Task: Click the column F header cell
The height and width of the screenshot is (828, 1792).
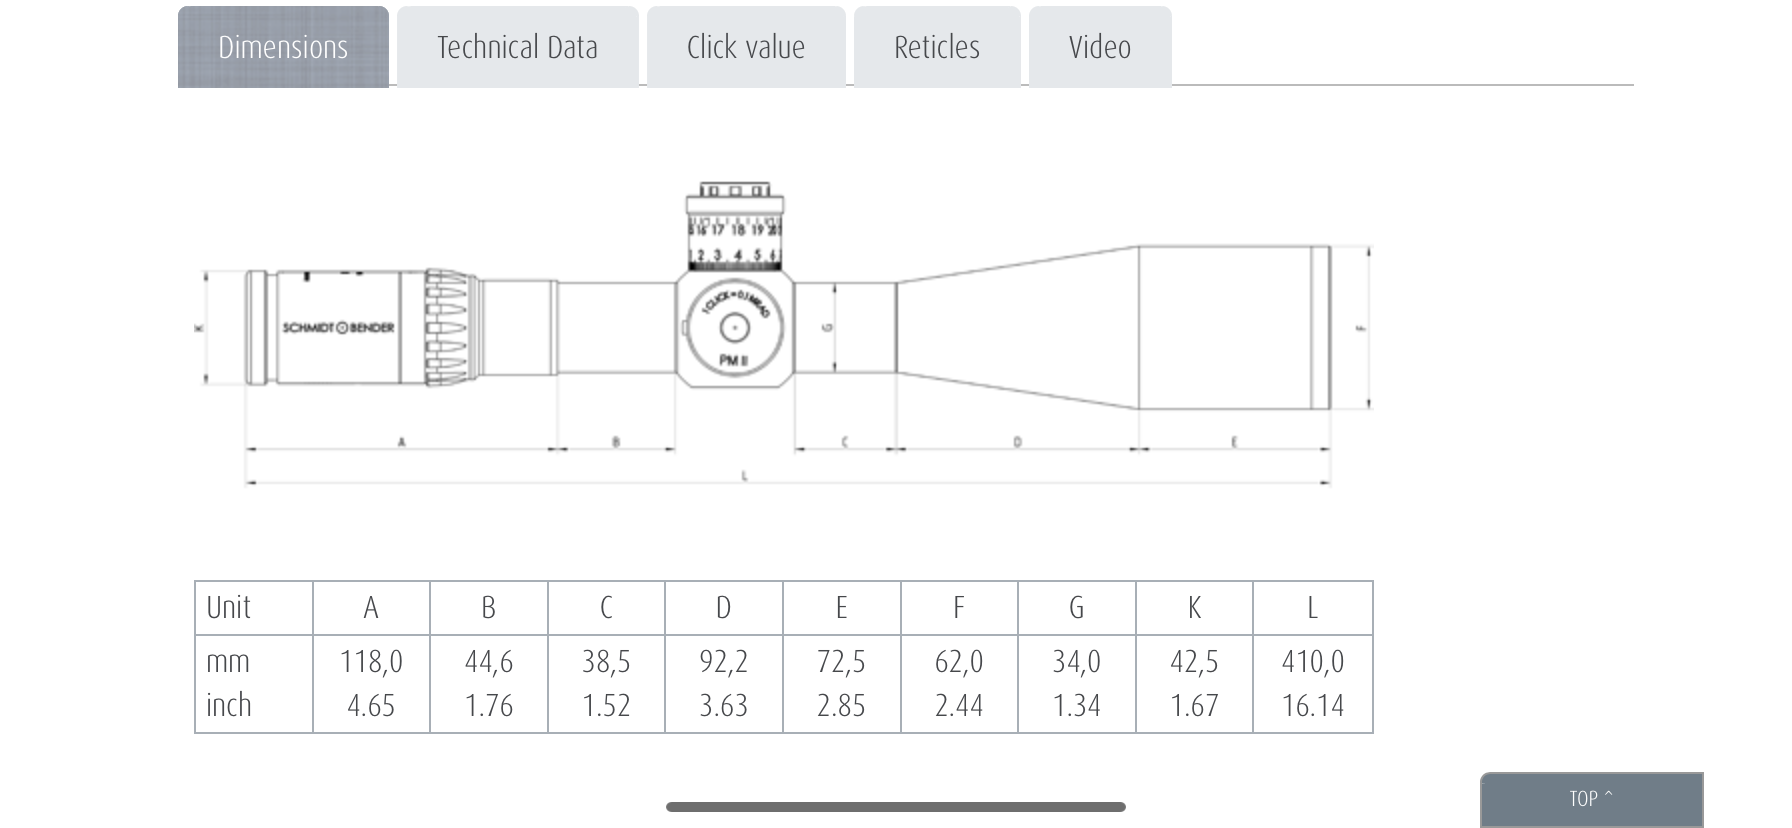Action: [x=959, y=608]
